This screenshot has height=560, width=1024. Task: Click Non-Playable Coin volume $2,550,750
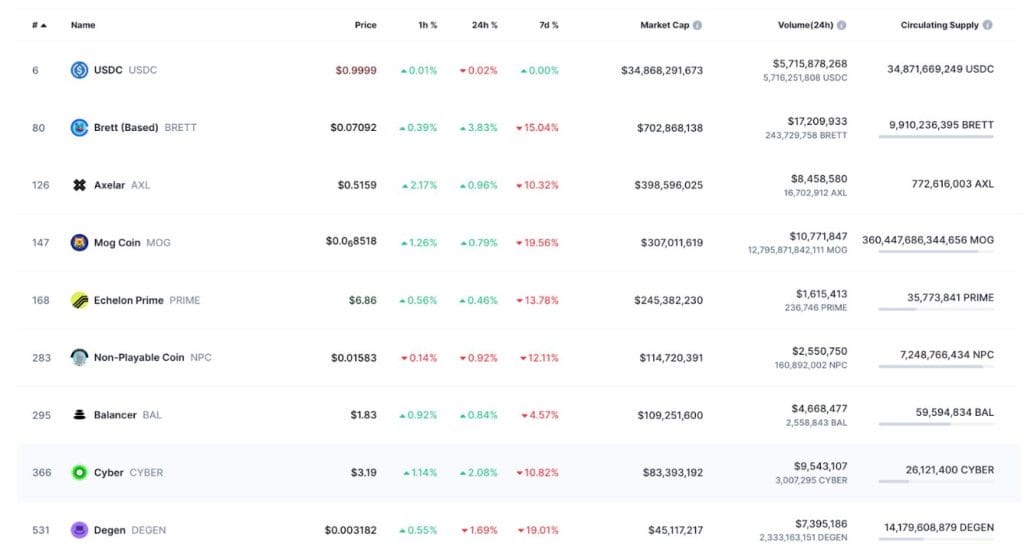coord(820,351)
